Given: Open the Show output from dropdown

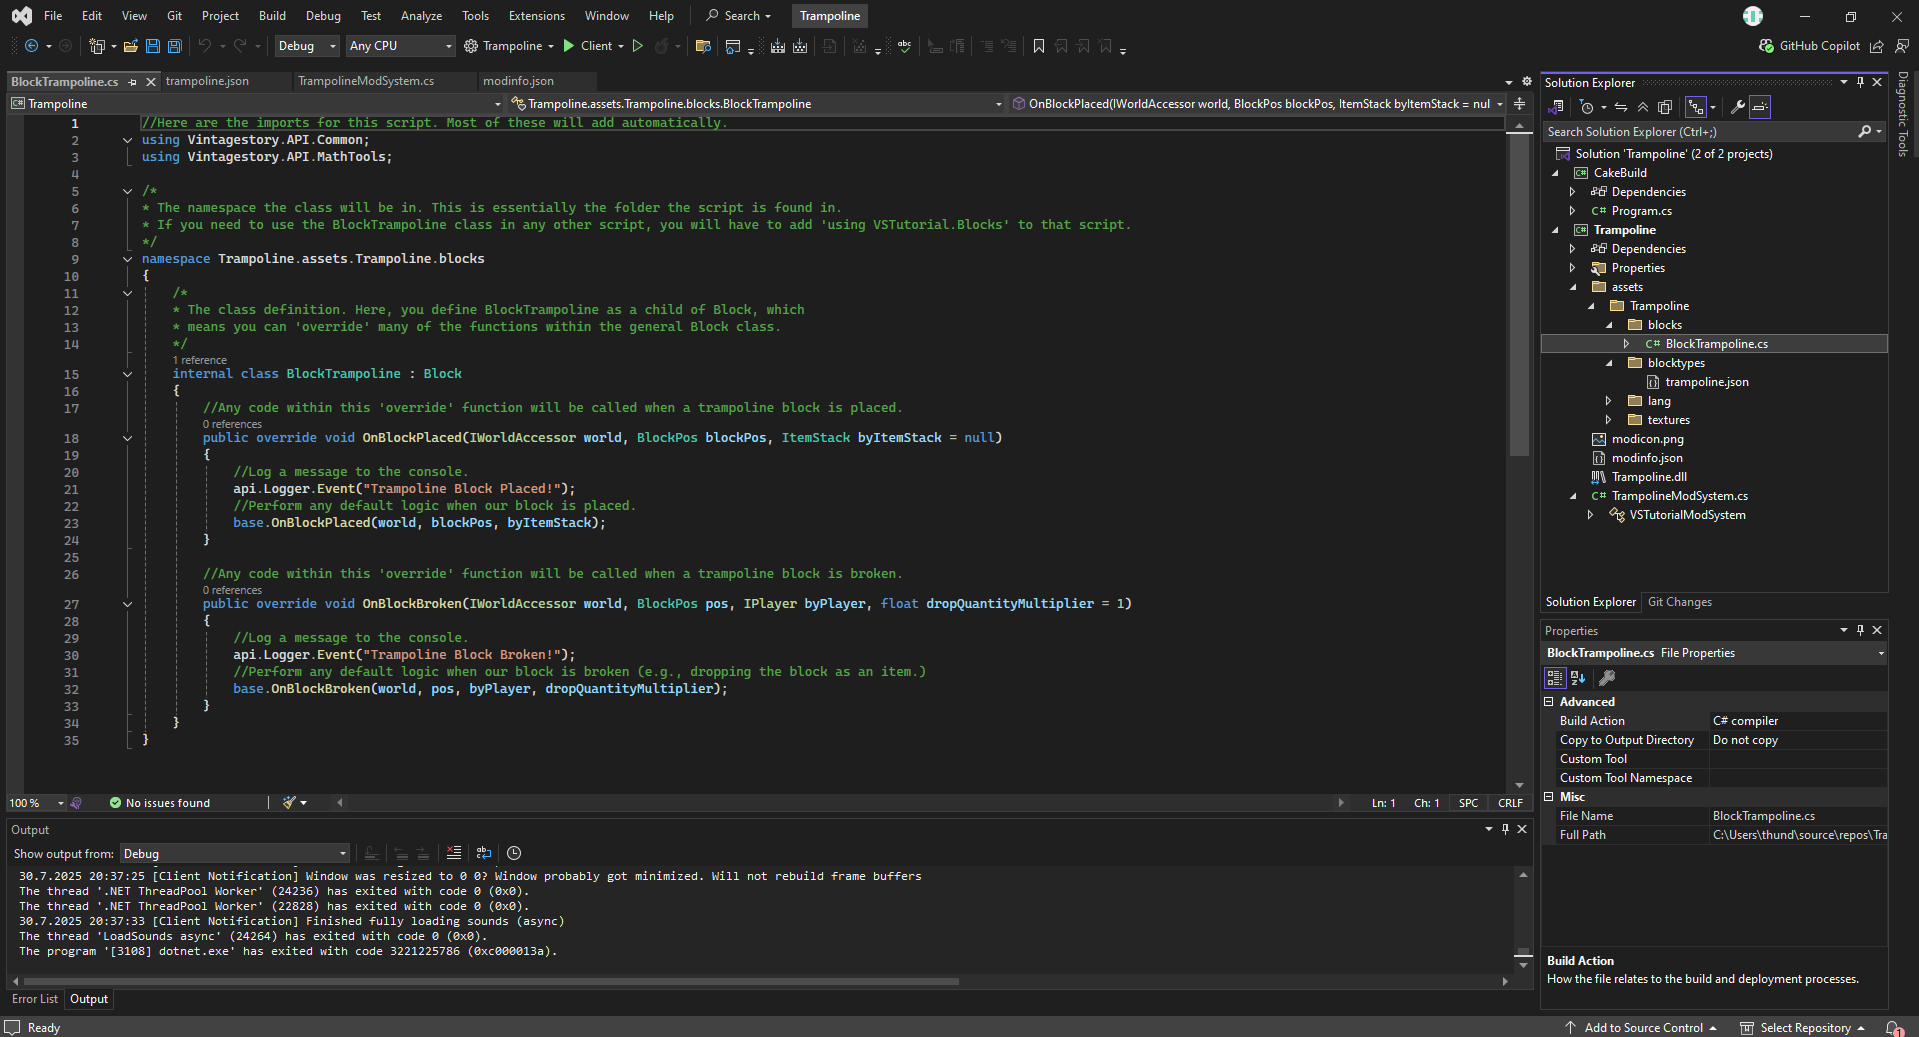Looking at the screenshot, I should click(235, 854).
